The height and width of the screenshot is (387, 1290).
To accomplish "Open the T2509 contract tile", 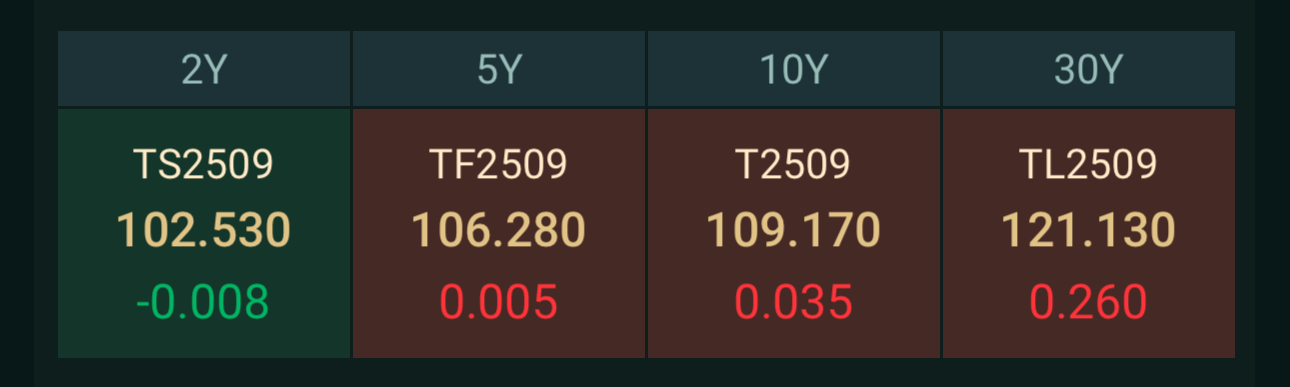I will point(794,233).
